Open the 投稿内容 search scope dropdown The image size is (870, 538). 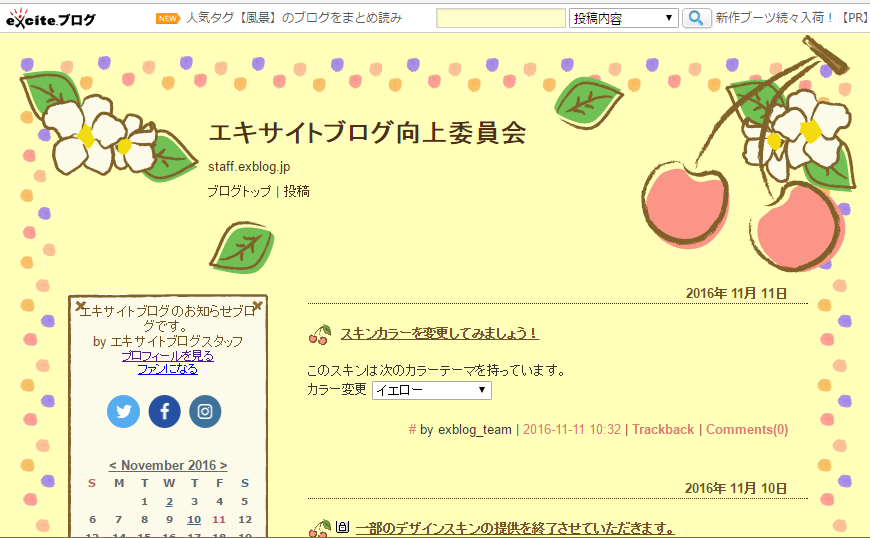click(x=623, y=18)
